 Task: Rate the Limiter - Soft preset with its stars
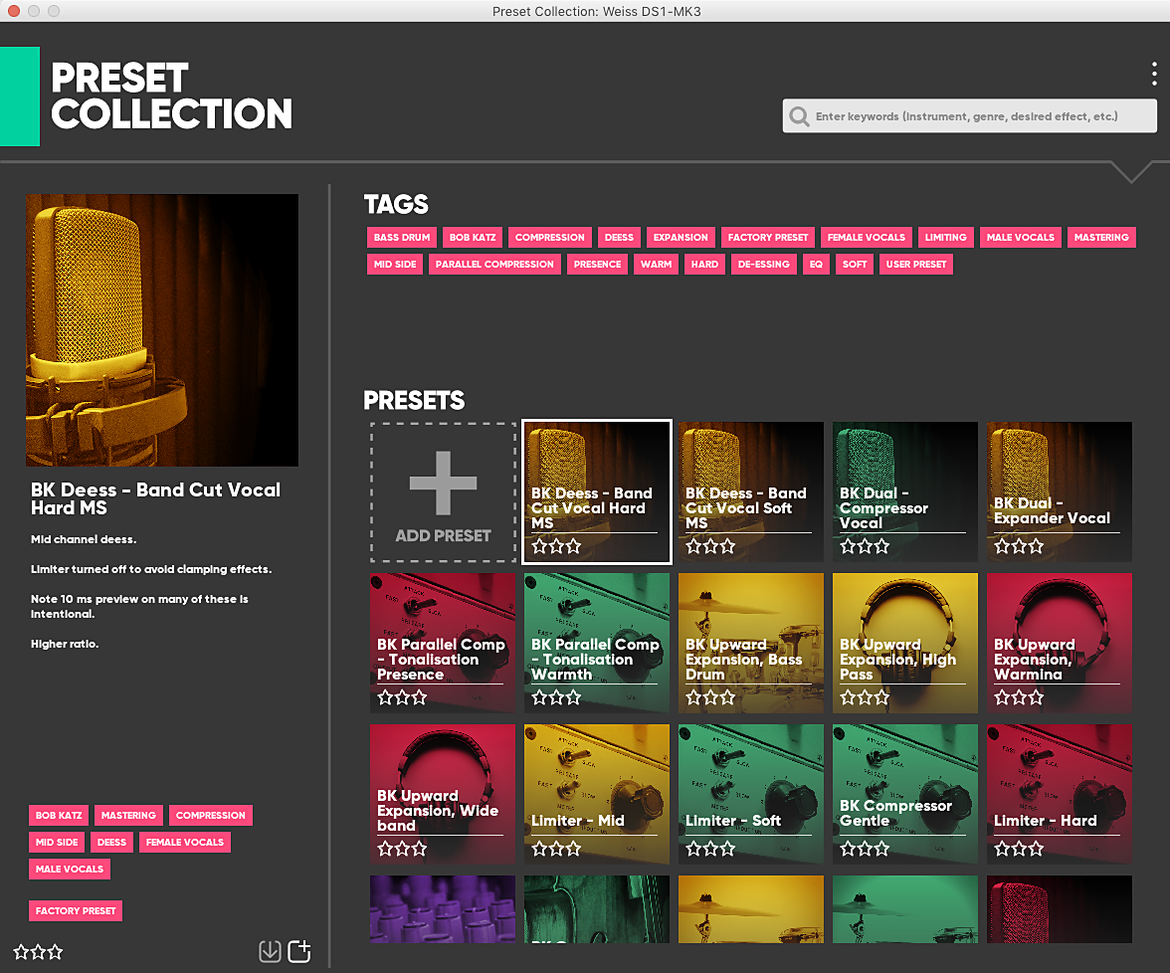[710, 848]
